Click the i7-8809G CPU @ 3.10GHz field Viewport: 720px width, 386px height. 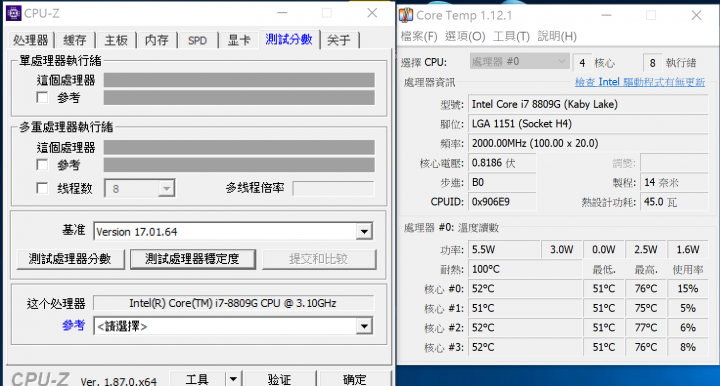tap(233, 303)
